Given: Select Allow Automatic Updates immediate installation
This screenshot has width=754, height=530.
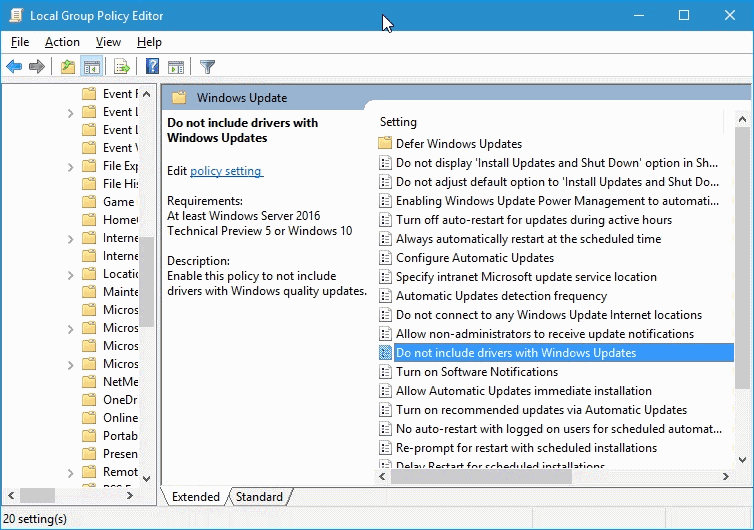Looking at the screenshot, I should coord(524,391).
